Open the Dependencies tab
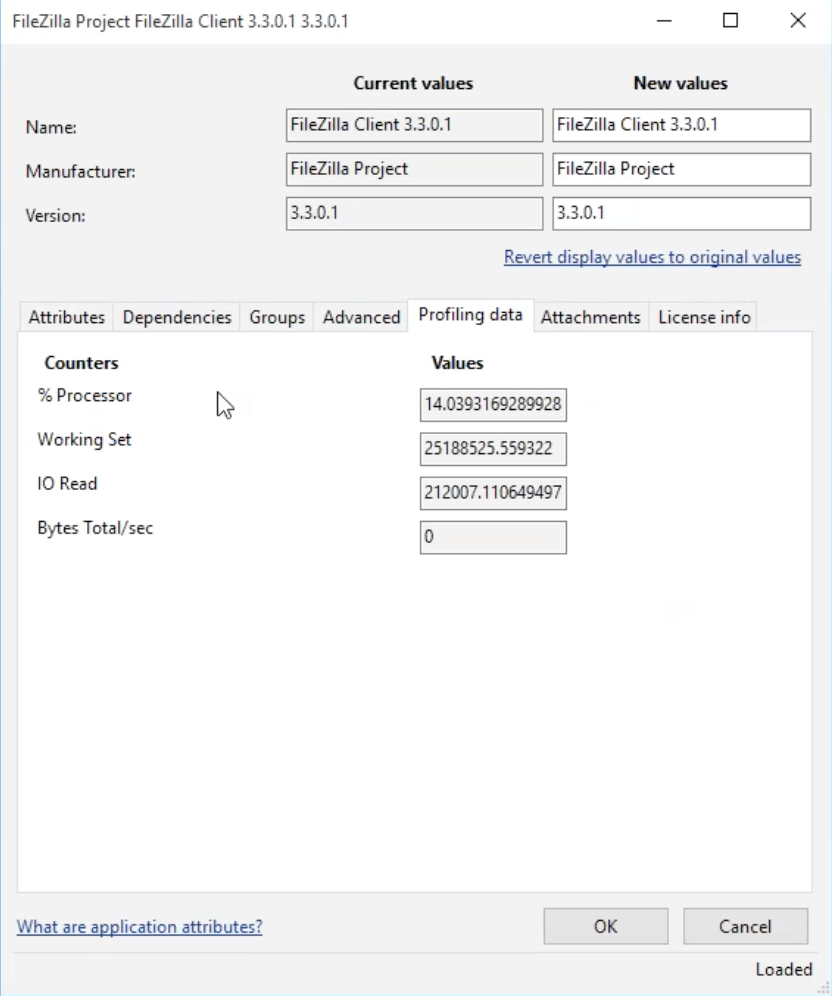This screenshot has width=832, height=996. (x=177, y=317)
